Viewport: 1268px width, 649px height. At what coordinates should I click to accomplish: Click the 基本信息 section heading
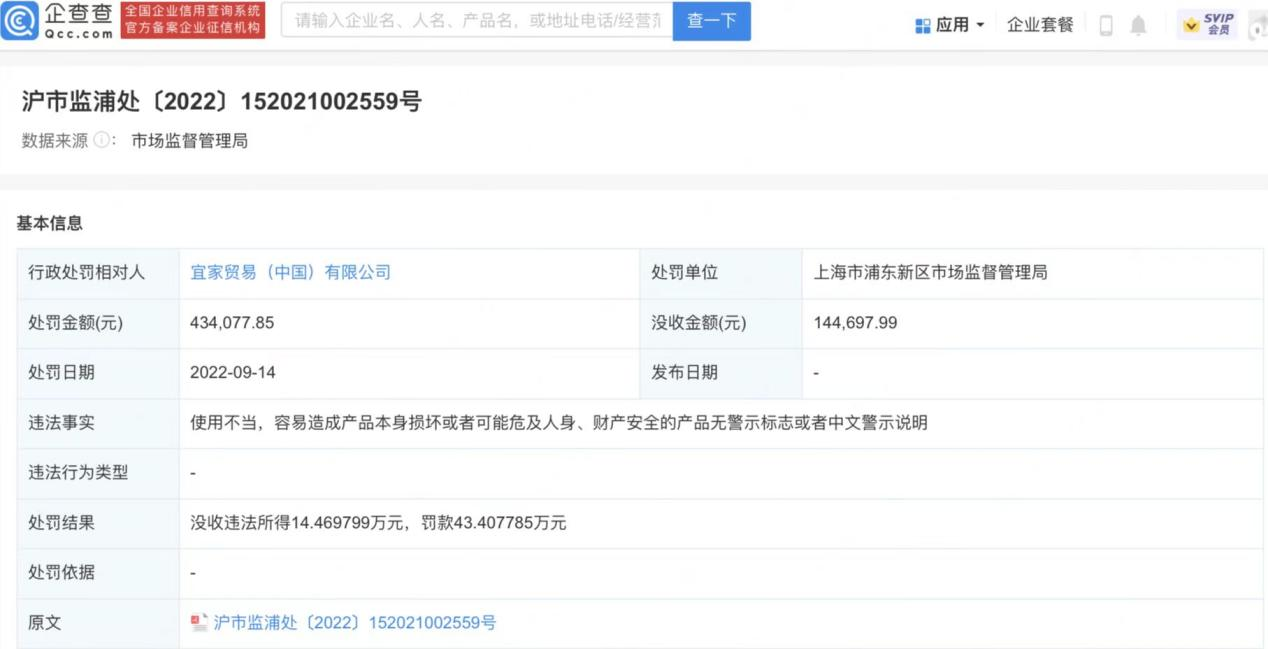(49, 223)
